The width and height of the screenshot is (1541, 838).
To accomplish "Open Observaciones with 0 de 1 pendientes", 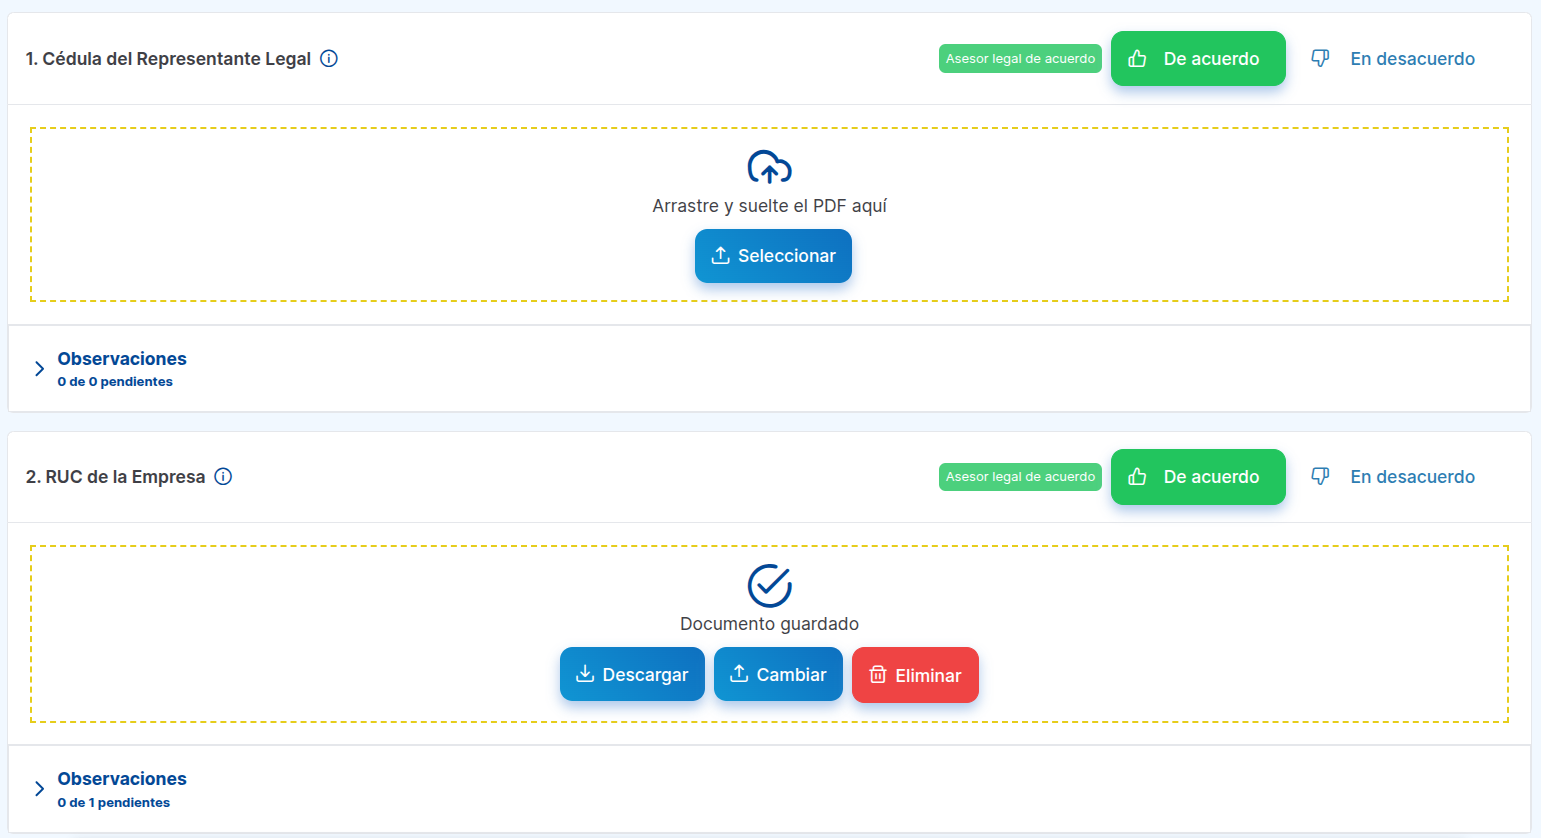I will click(122, 788).
